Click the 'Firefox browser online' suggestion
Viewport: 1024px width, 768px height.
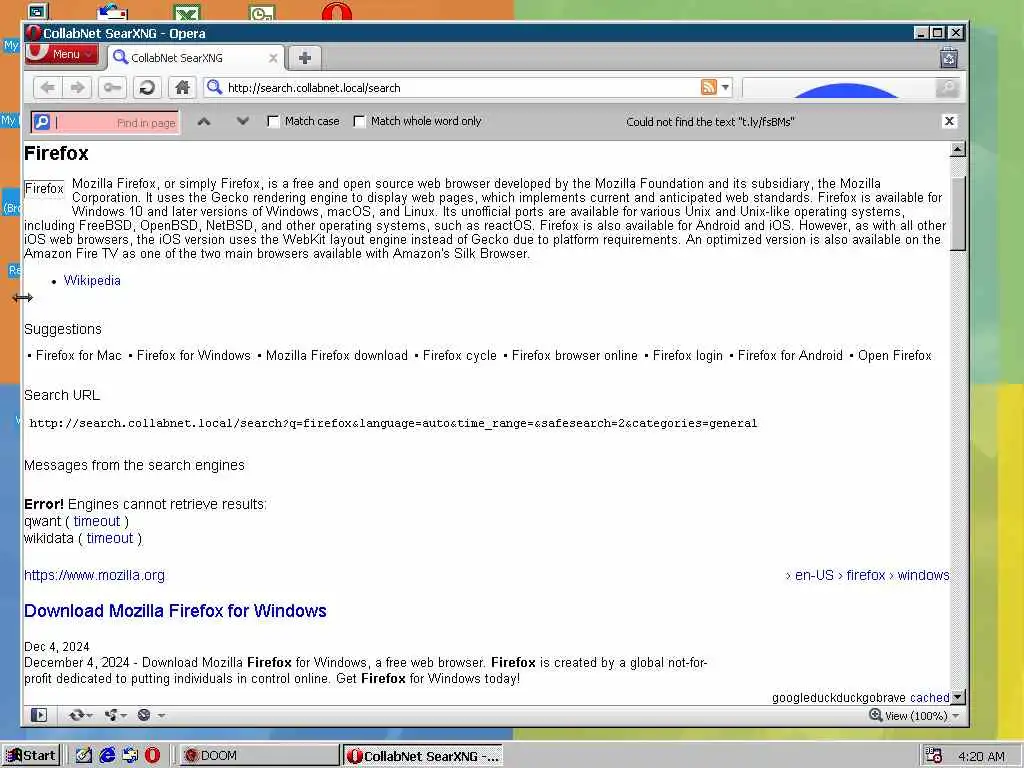tap(575, 355)
